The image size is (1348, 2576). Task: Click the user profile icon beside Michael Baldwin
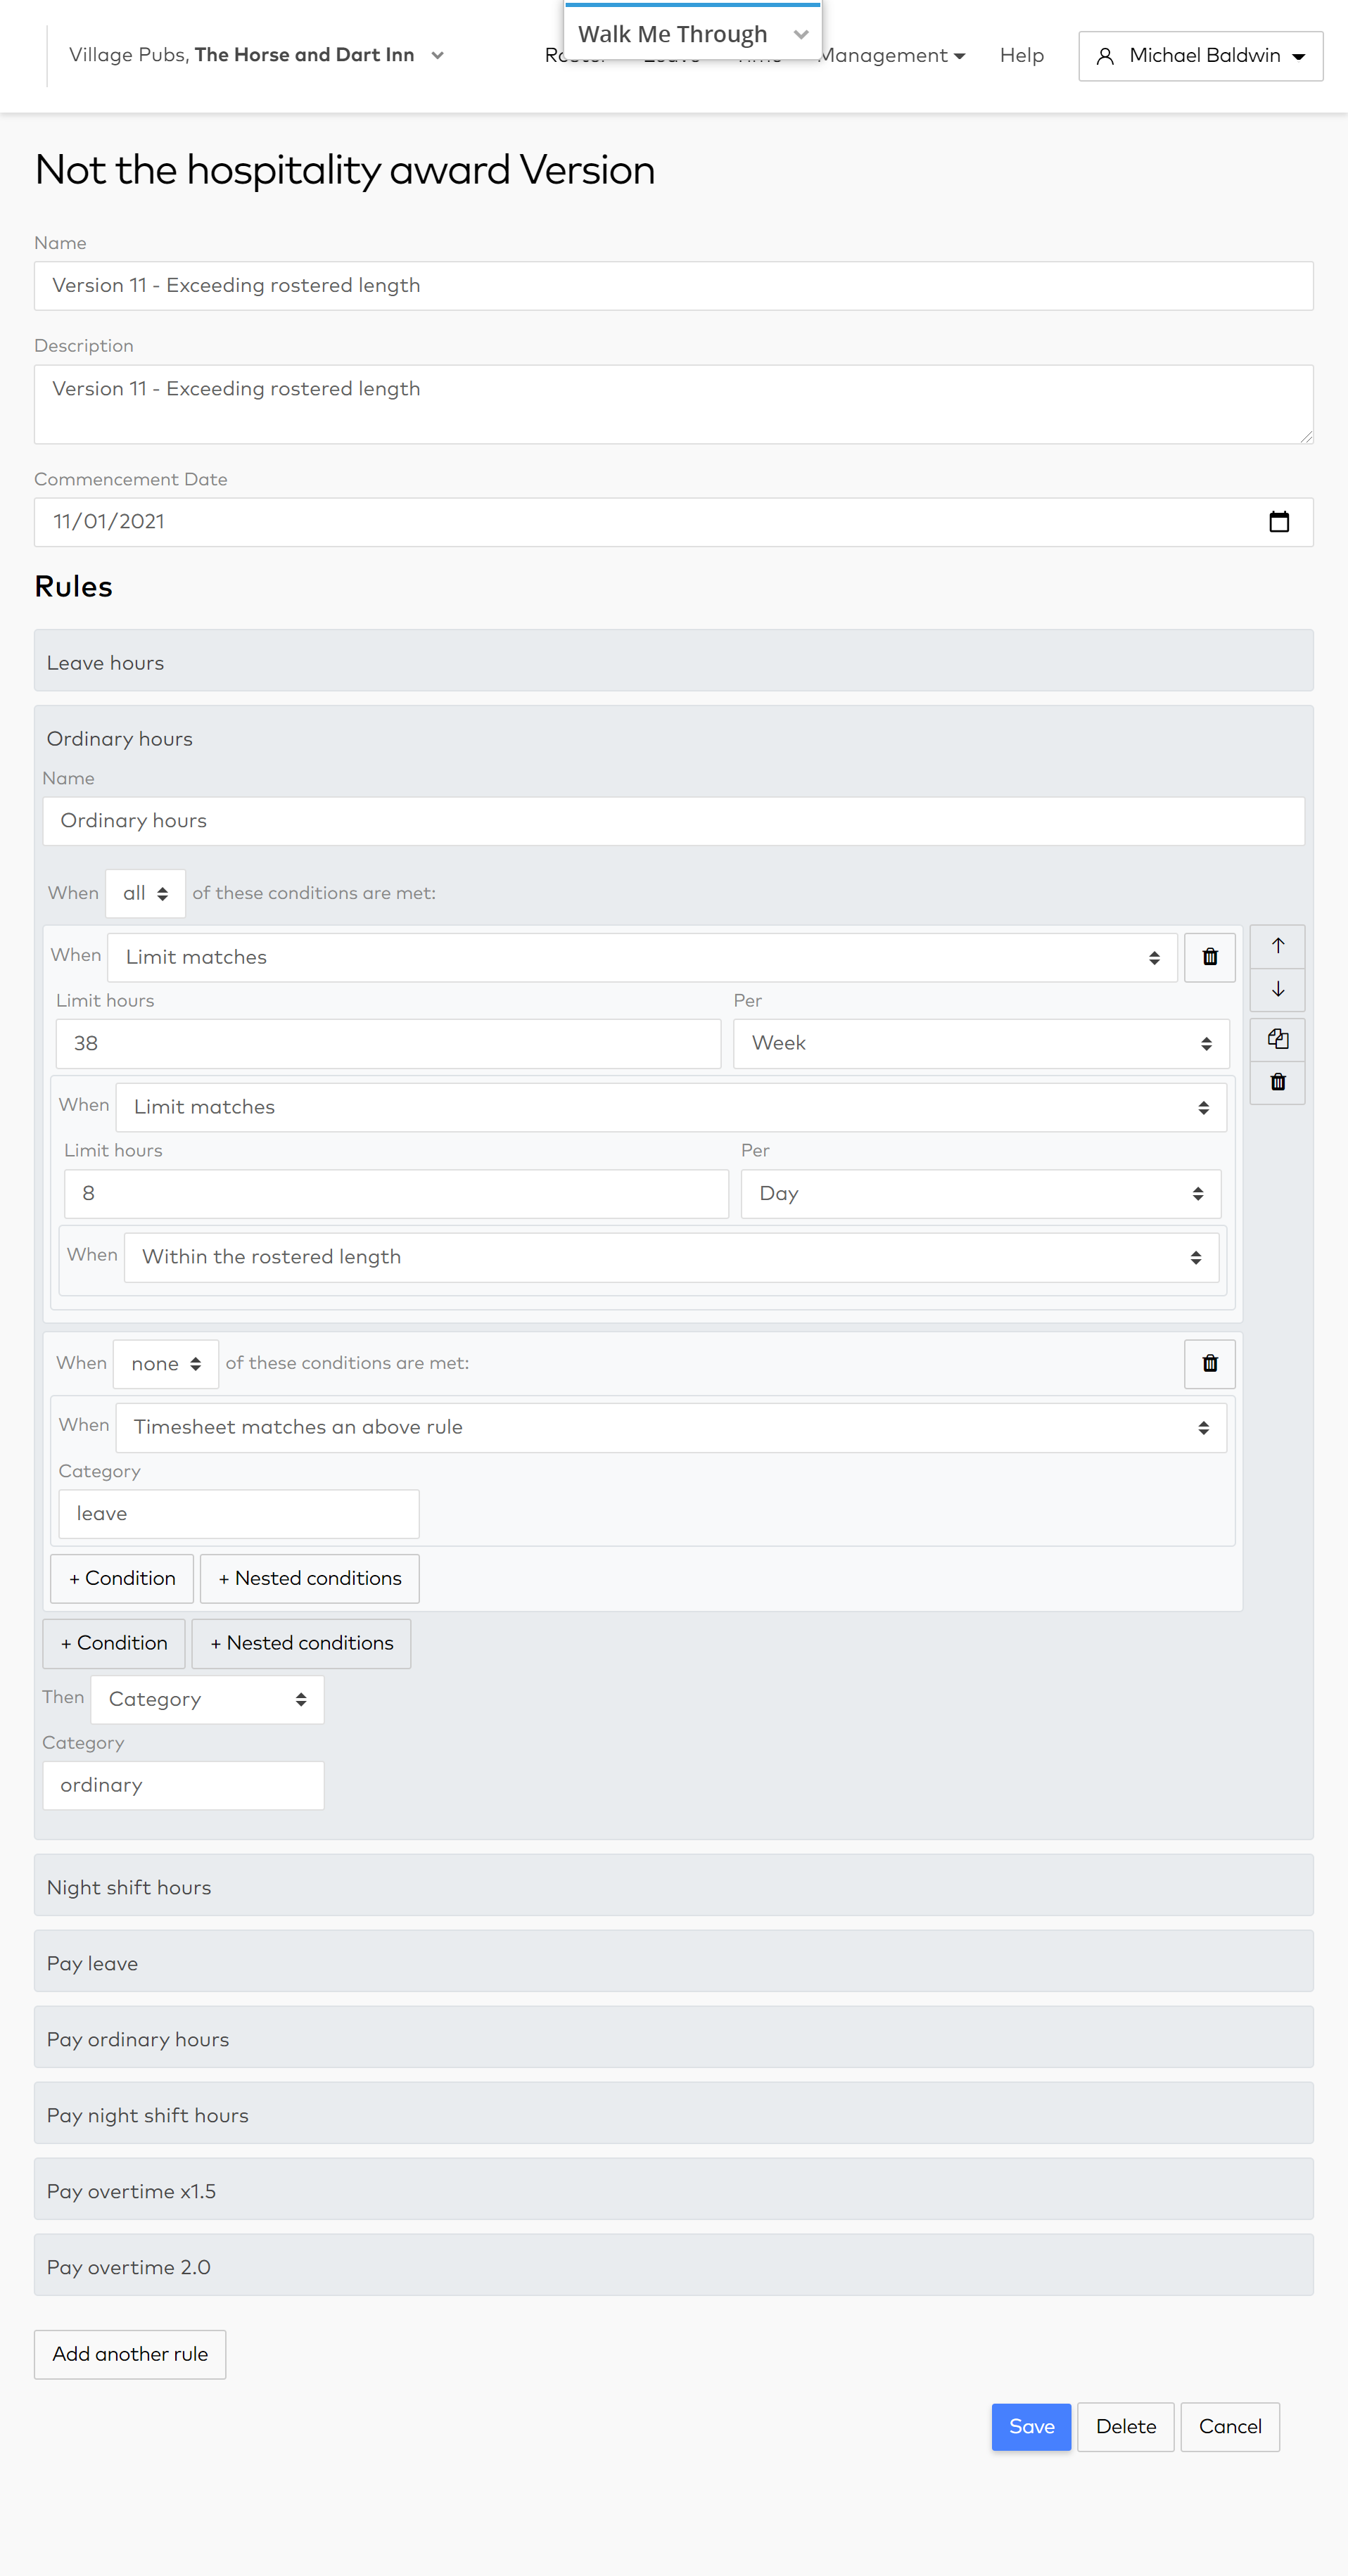(x=1105, y=57)
